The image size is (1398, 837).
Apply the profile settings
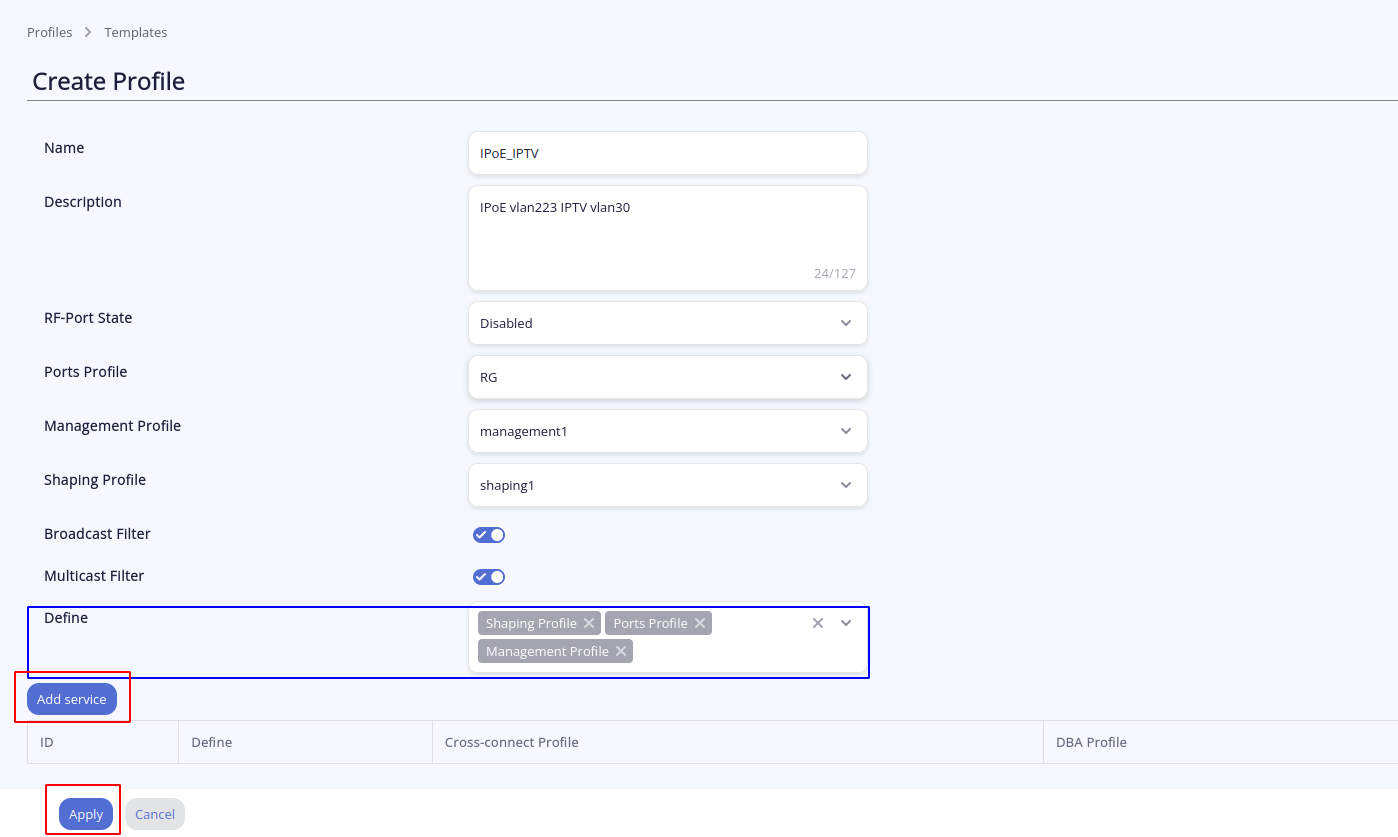point(86,814)
